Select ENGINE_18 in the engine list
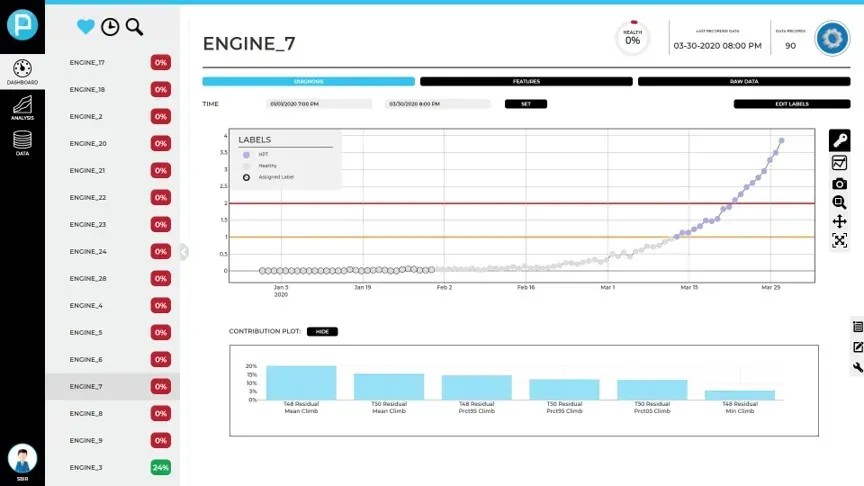The height and width of the screenshot is (486, 864). (x=112, y=89)
